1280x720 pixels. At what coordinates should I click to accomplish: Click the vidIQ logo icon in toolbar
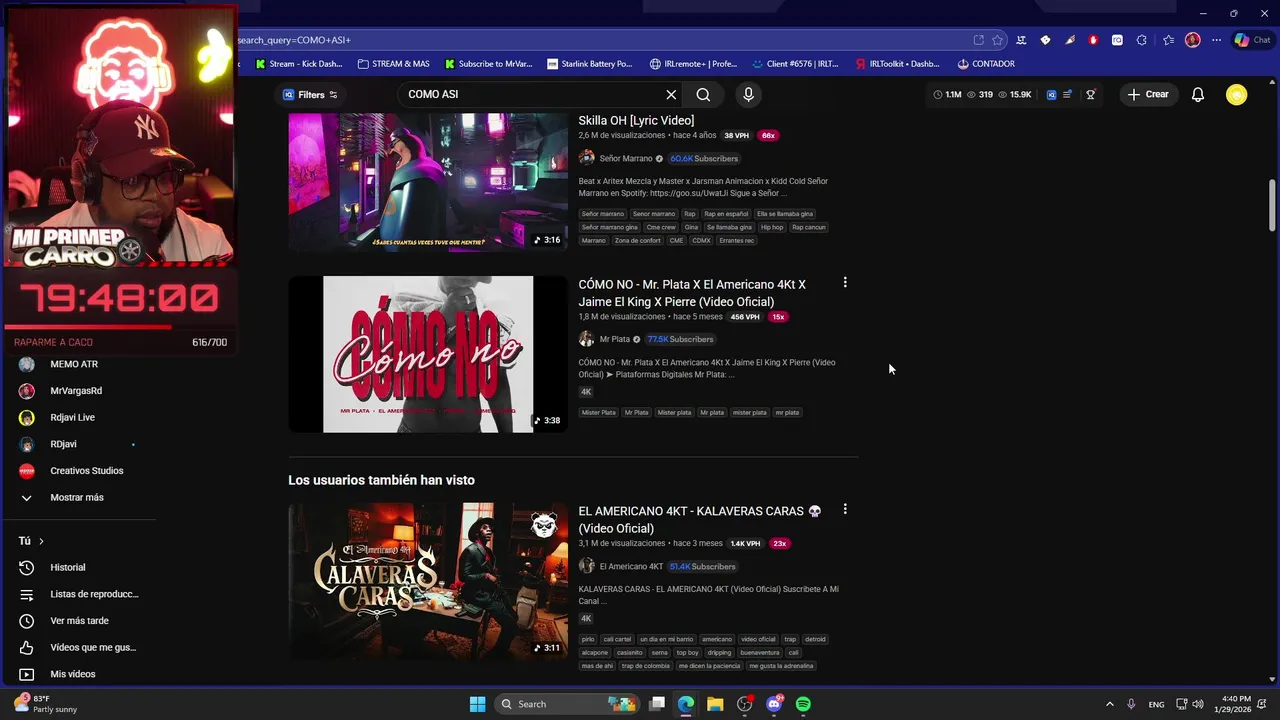tap(1051, 94)
